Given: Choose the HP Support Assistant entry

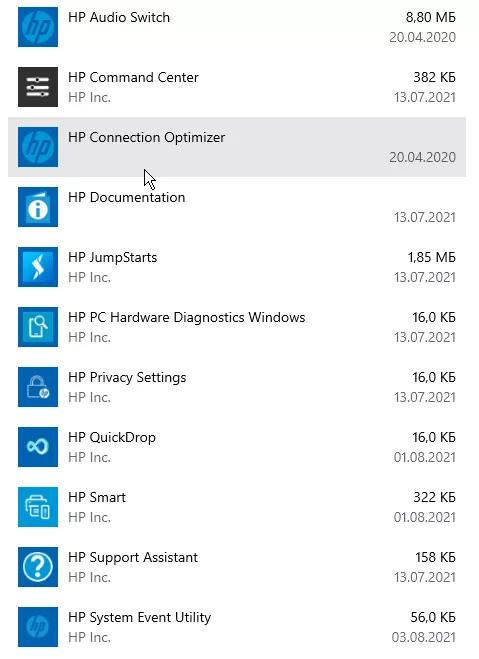Looking at the screenshot, I should pos(237,567).
